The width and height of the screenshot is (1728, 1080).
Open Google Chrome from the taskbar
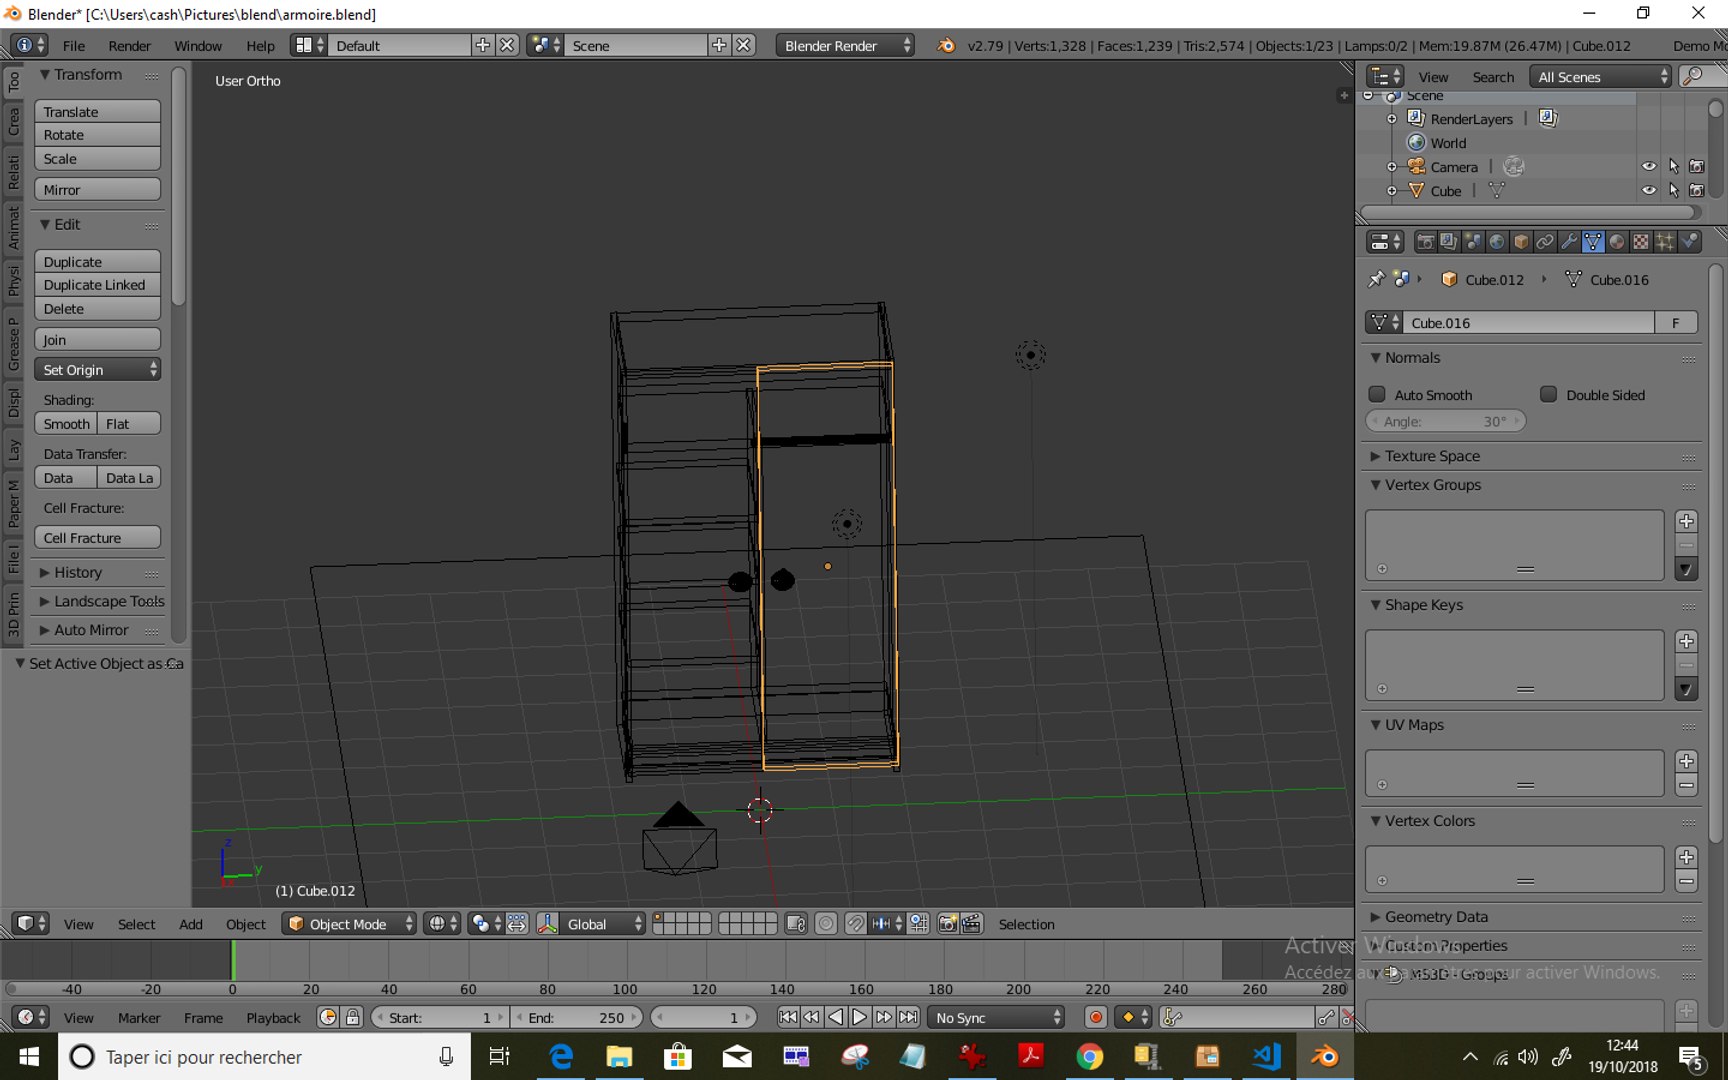[x=1090, y=1056]
